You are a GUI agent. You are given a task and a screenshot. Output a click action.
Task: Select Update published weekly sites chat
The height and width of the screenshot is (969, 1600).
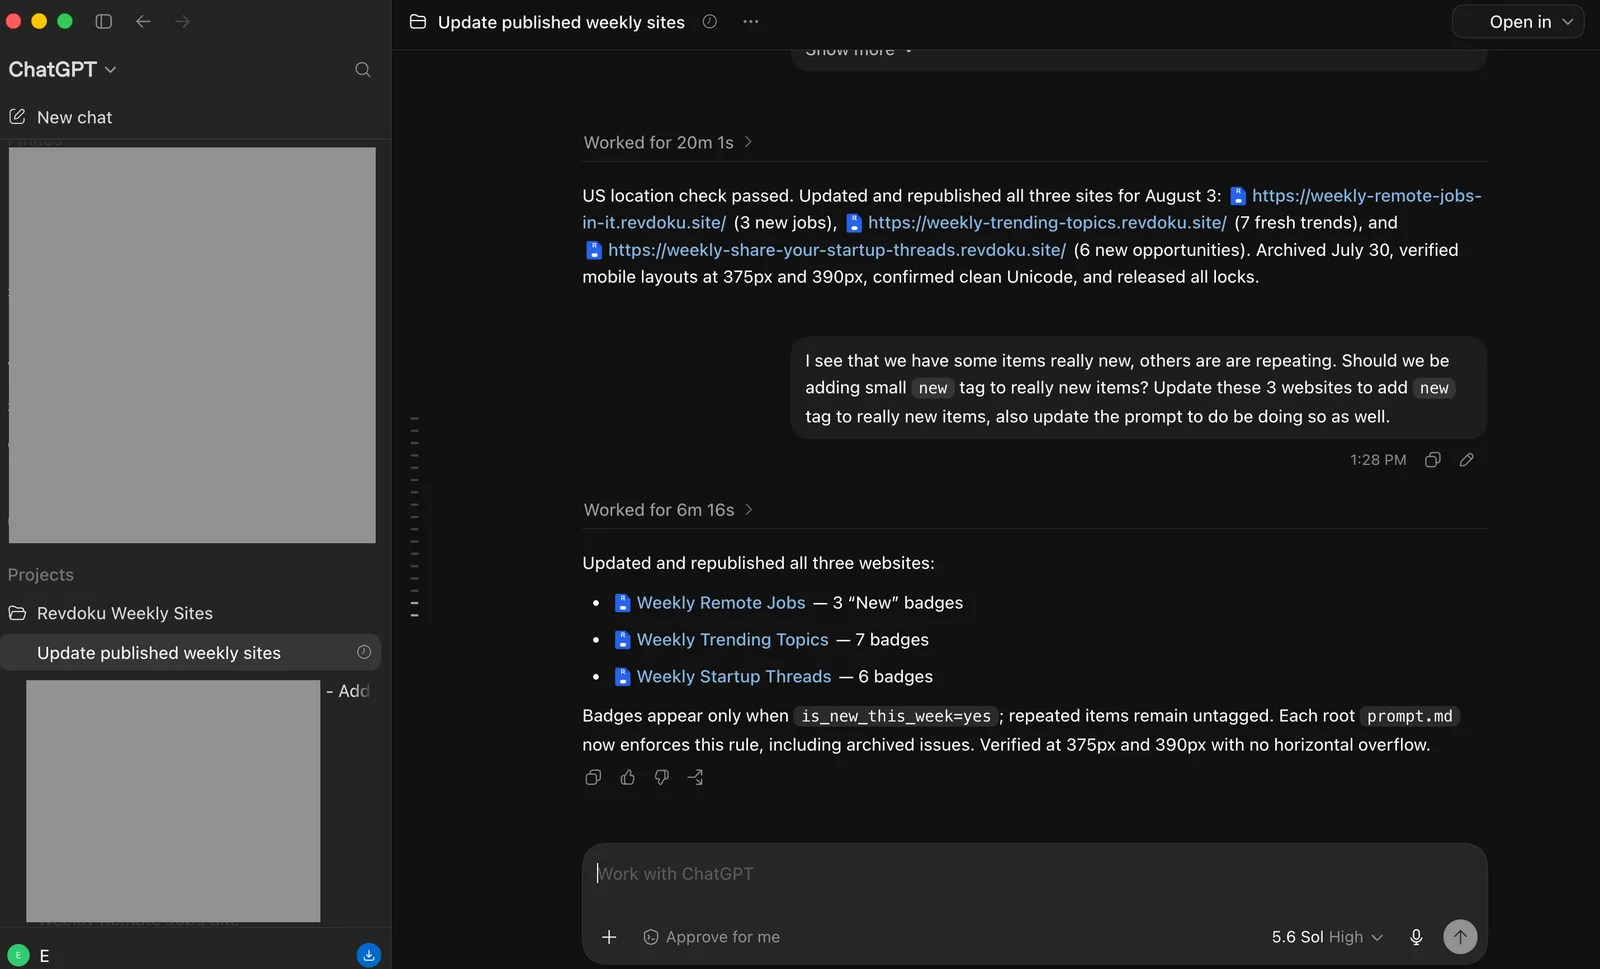click(x=191, y=652)
